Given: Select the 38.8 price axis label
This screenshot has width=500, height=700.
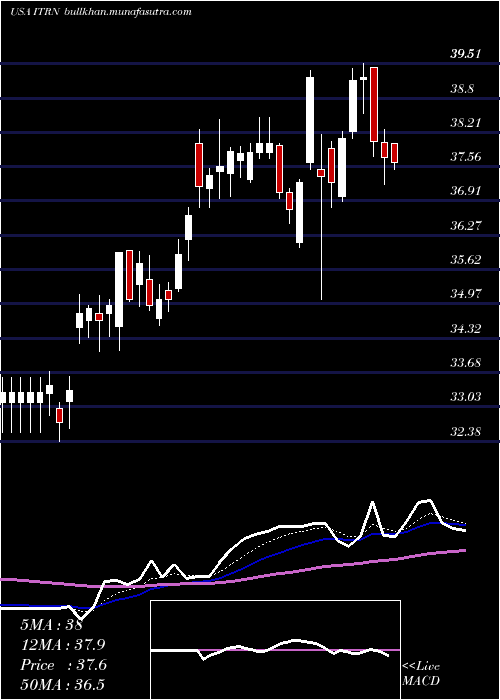Looking at the screenshot, I should (462, 88).
